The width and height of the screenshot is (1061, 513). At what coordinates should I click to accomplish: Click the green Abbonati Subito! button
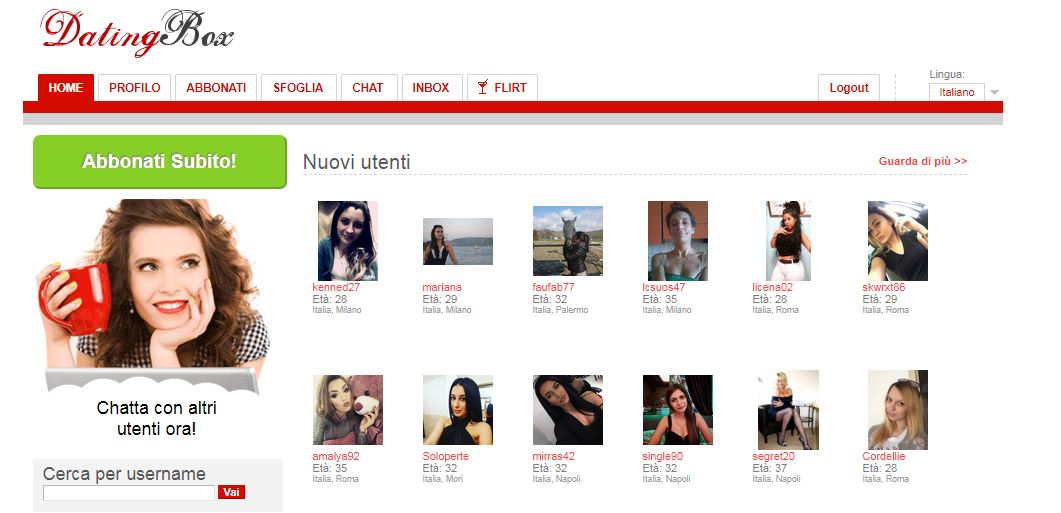coord(160,161)
